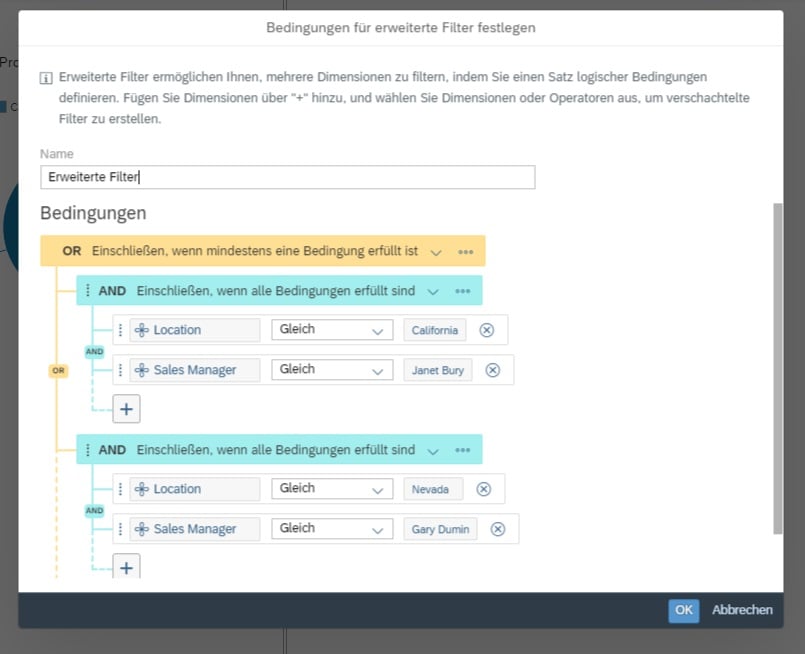Click drag handle of California Location row
Screen dimensions: 805x654
click(x=121, y=330)
